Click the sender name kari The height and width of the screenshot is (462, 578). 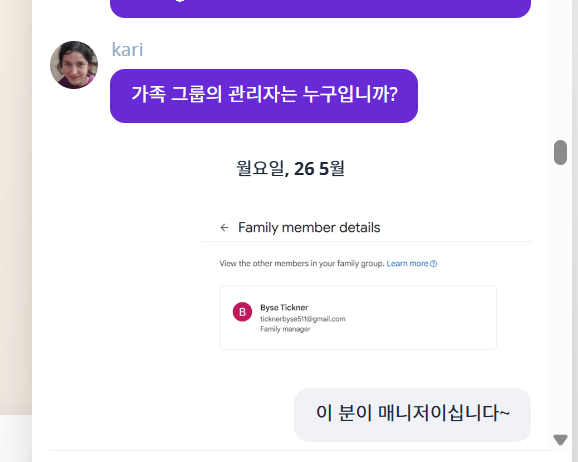click(x=127, y=50)
